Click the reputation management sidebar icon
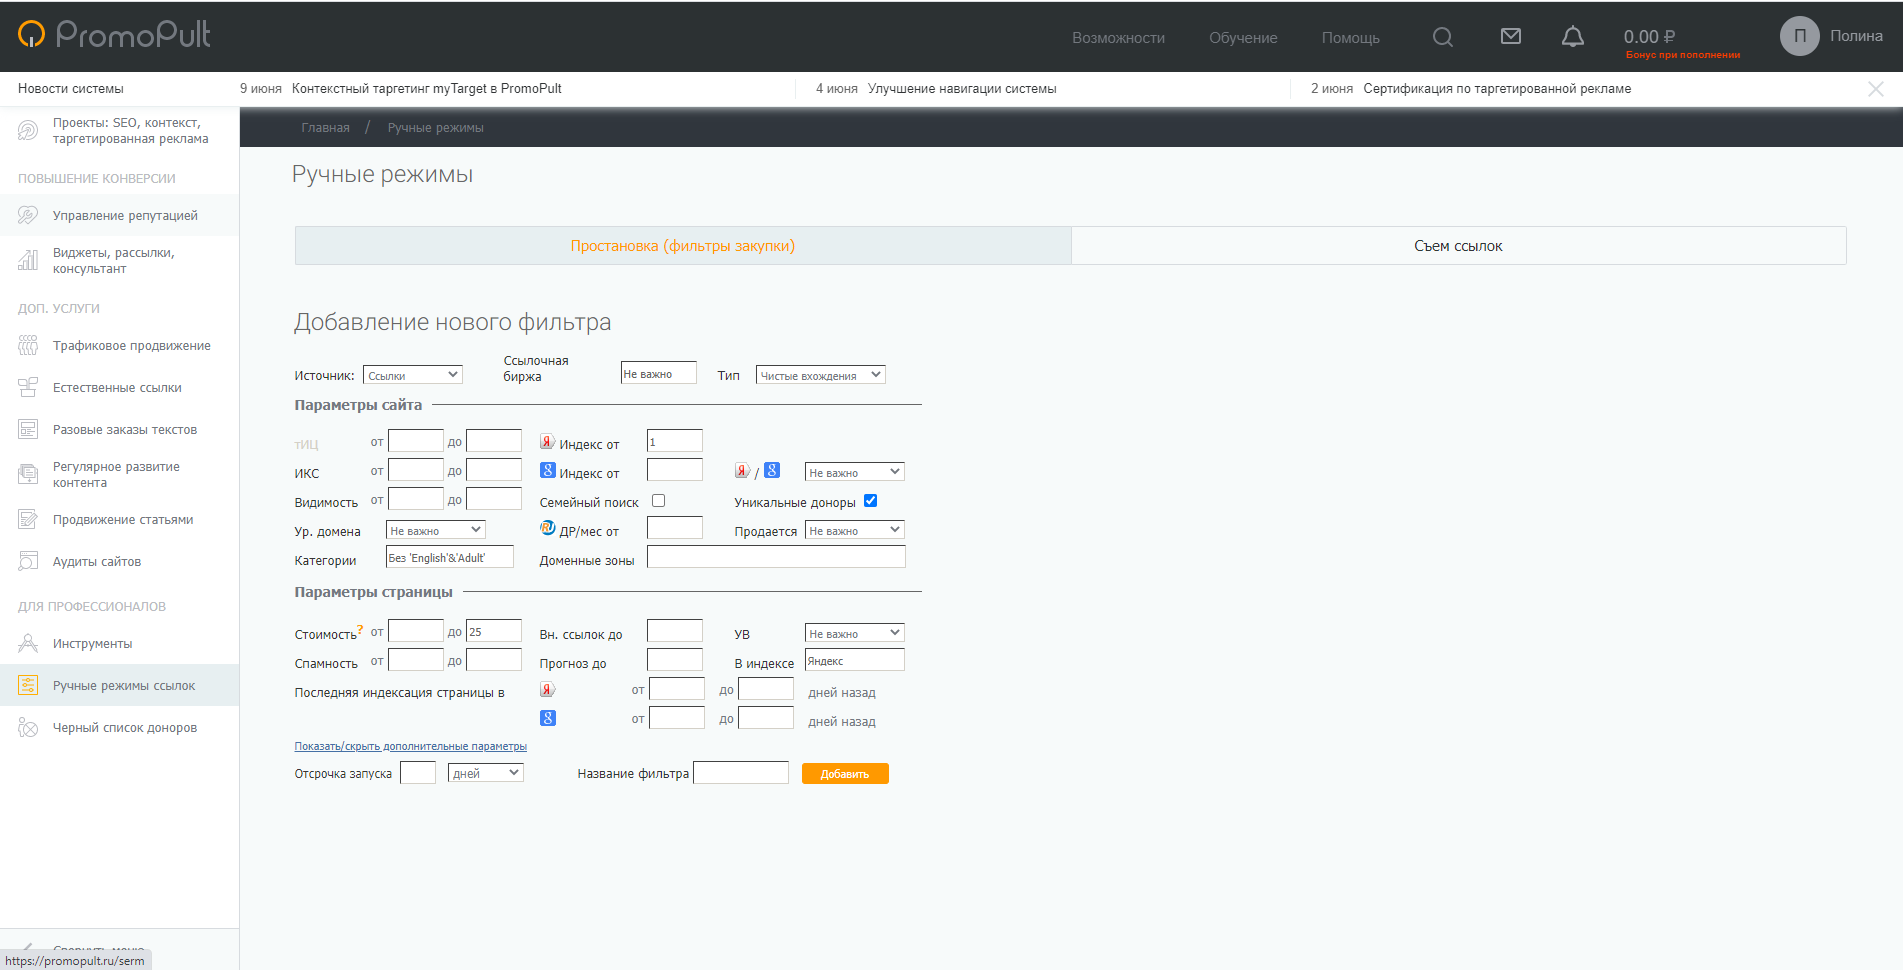 pyautogui.click(x=28, y=215)
